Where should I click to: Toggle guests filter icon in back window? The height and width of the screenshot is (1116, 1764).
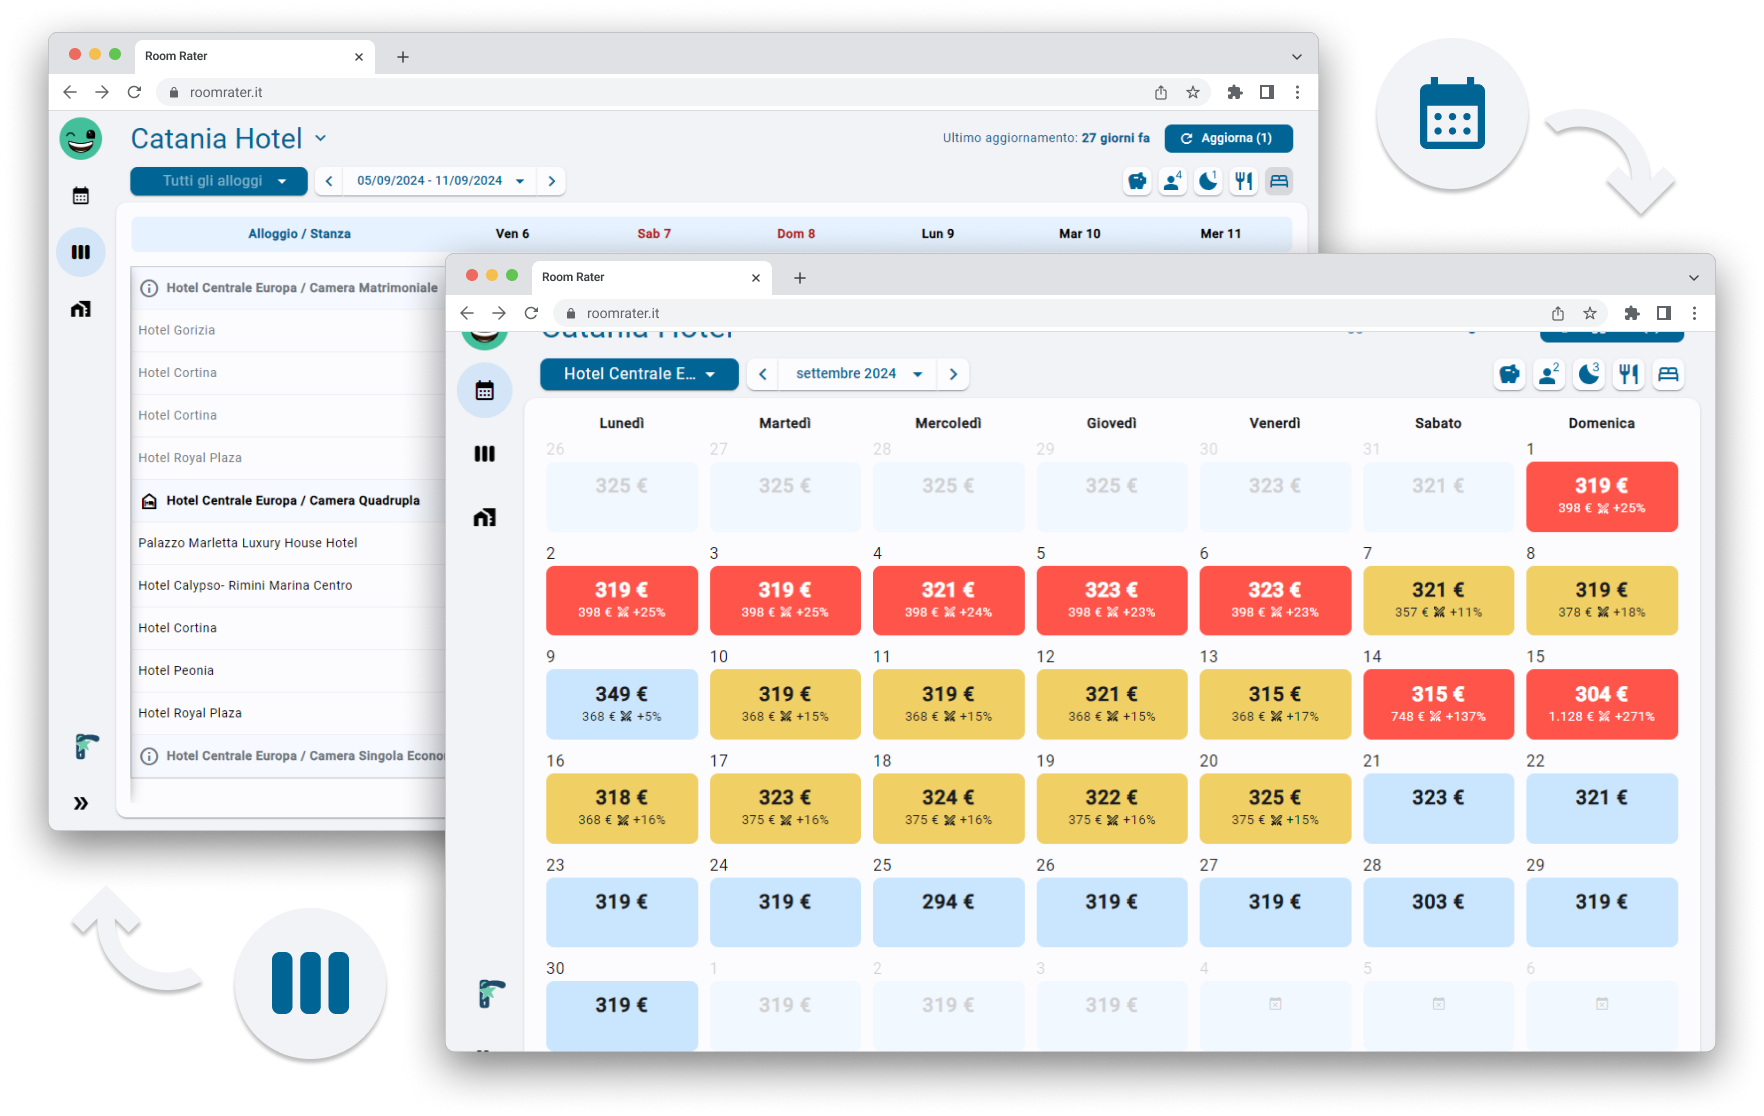(x=1172, y=181)
